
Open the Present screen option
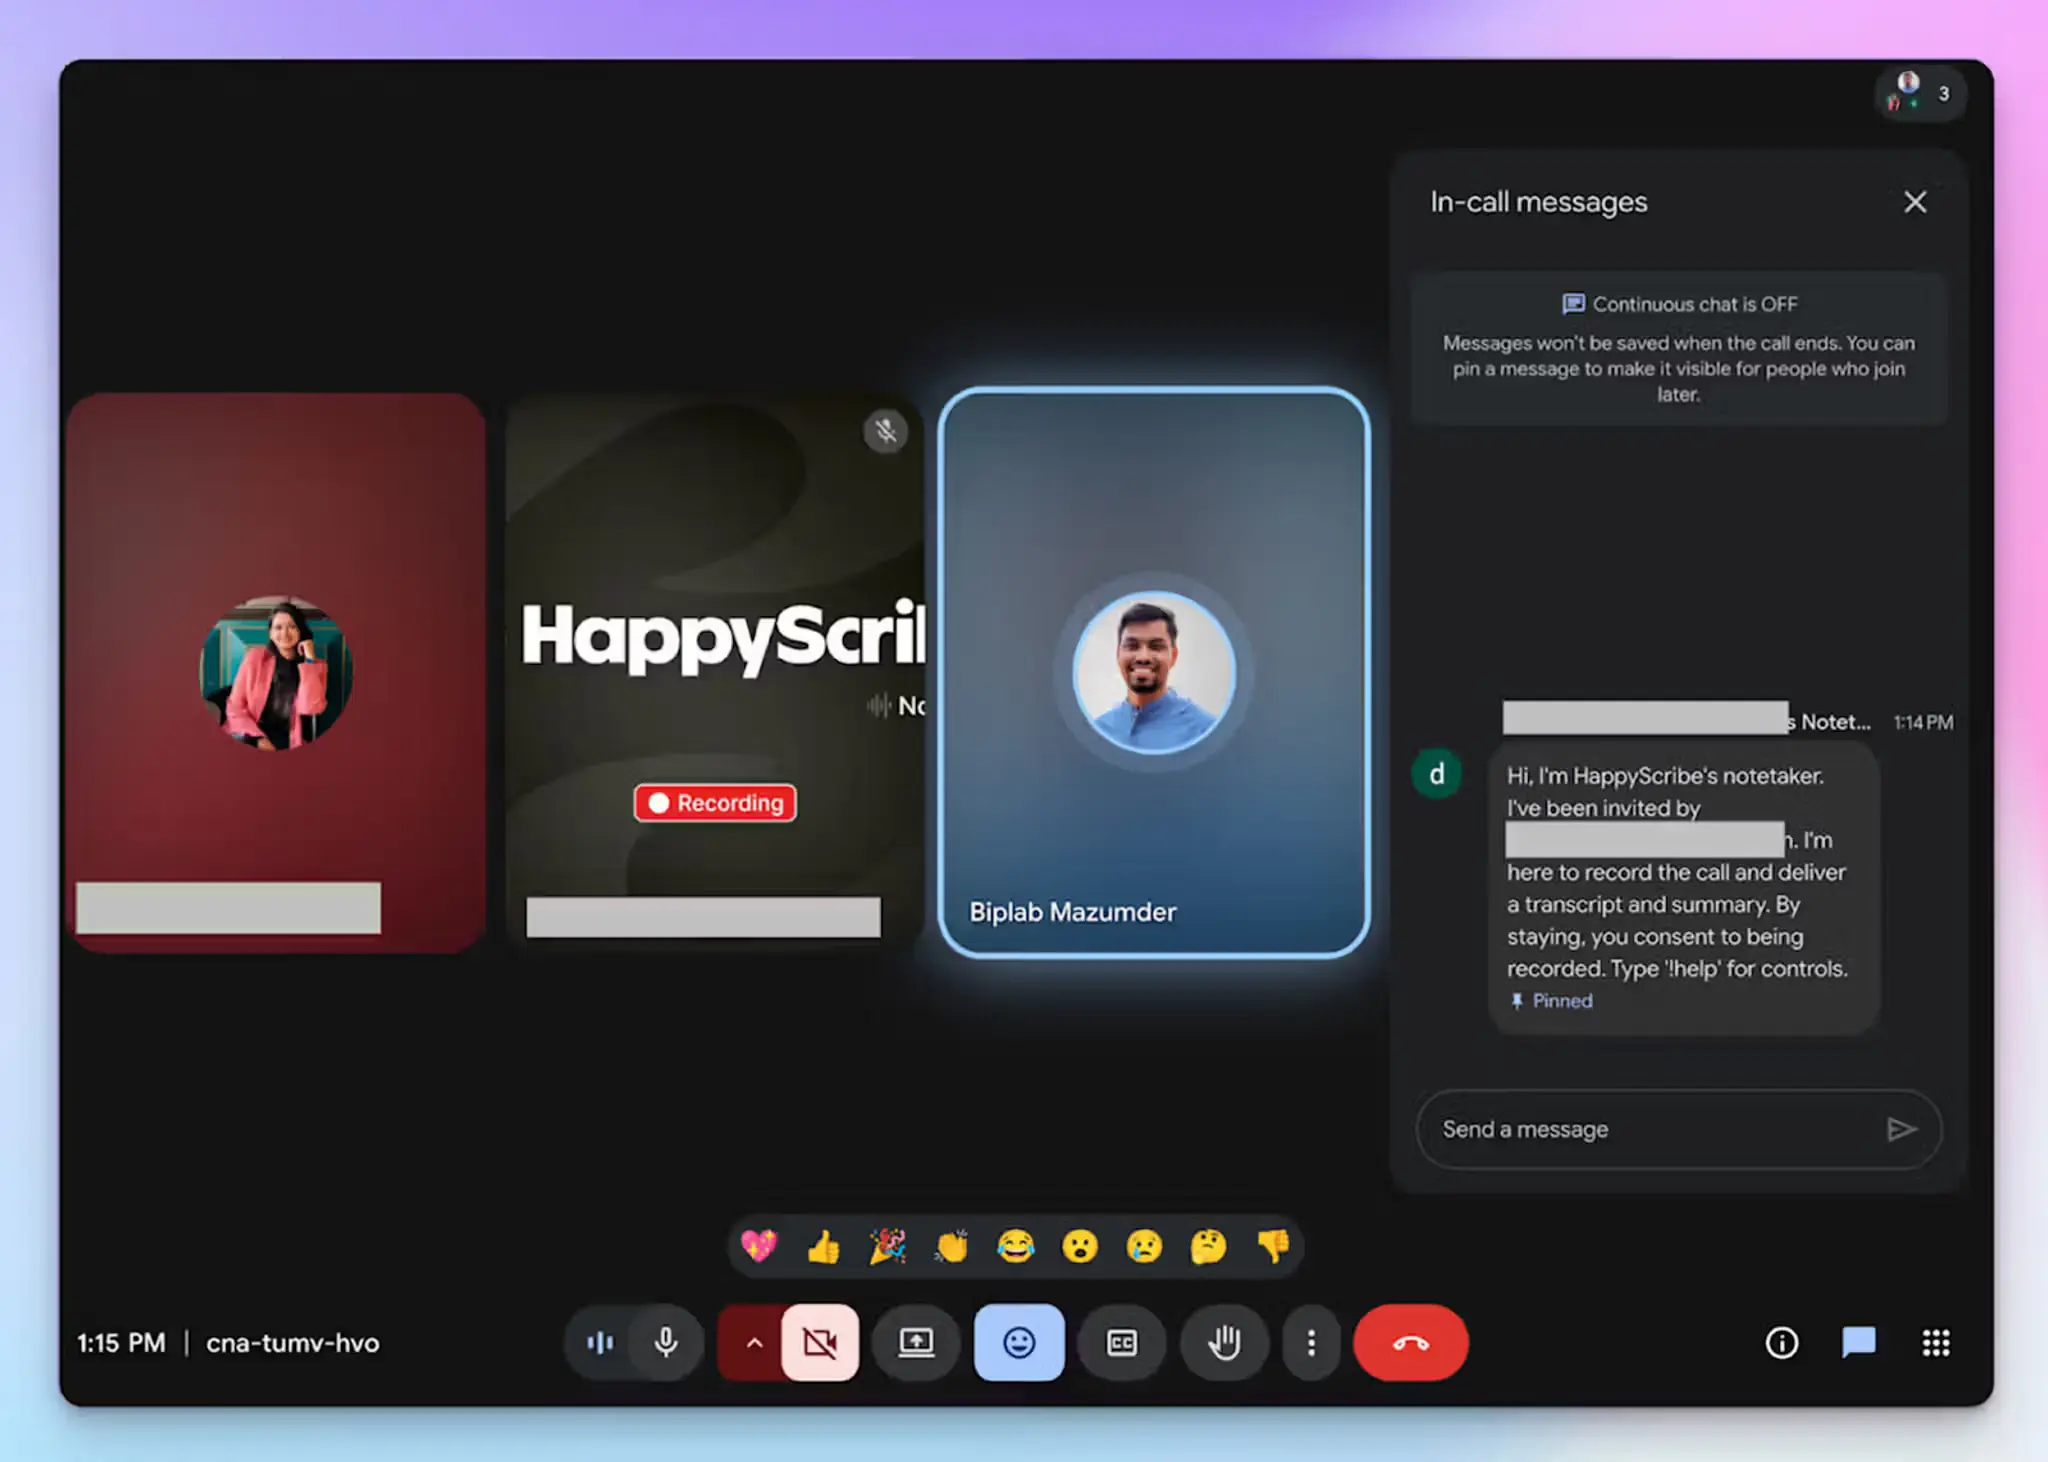pos(916,1343)
